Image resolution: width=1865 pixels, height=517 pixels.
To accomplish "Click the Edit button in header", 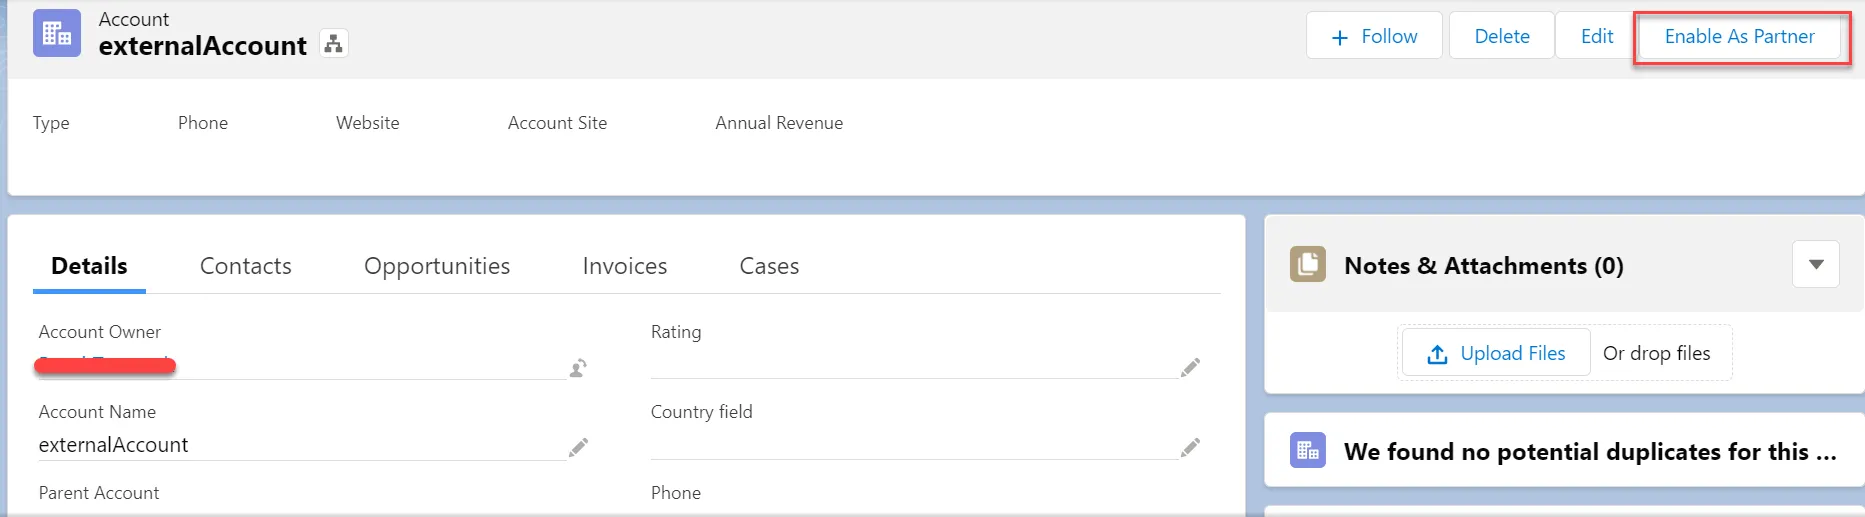I will pyautogui.click(x=1596, y=37).
